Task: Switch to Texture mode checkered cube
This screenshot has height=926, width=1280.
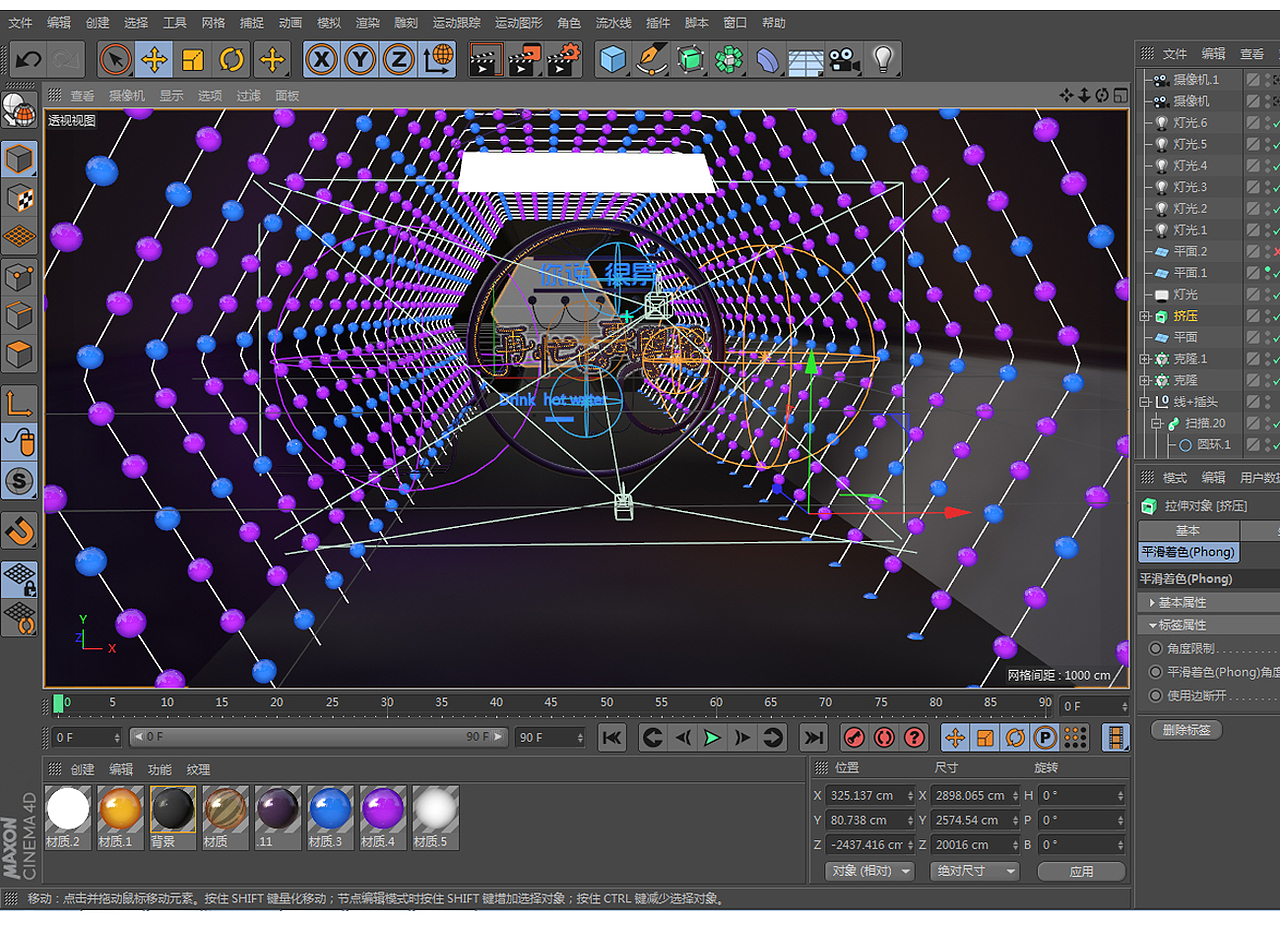Action: (20, 198)
